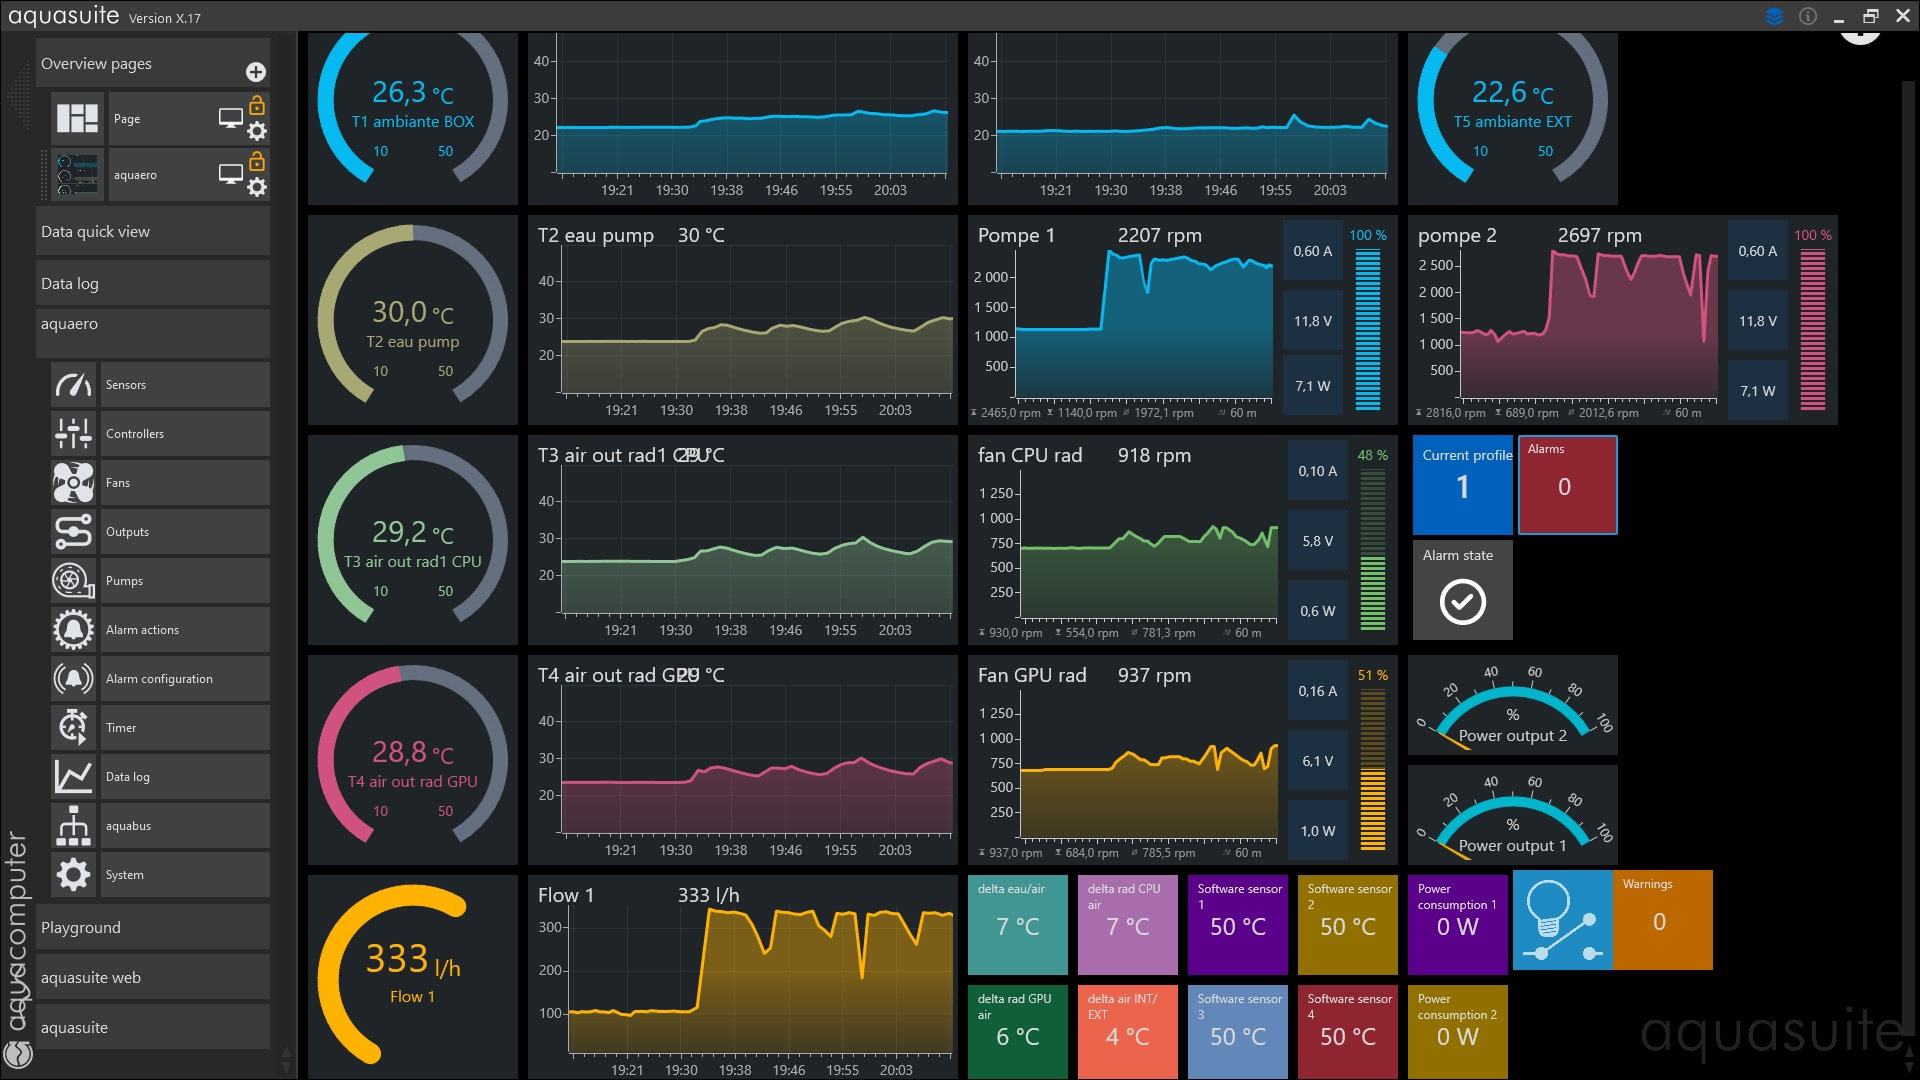
Task: Click the Current profile 1 tile
Action: [1462, 485]
